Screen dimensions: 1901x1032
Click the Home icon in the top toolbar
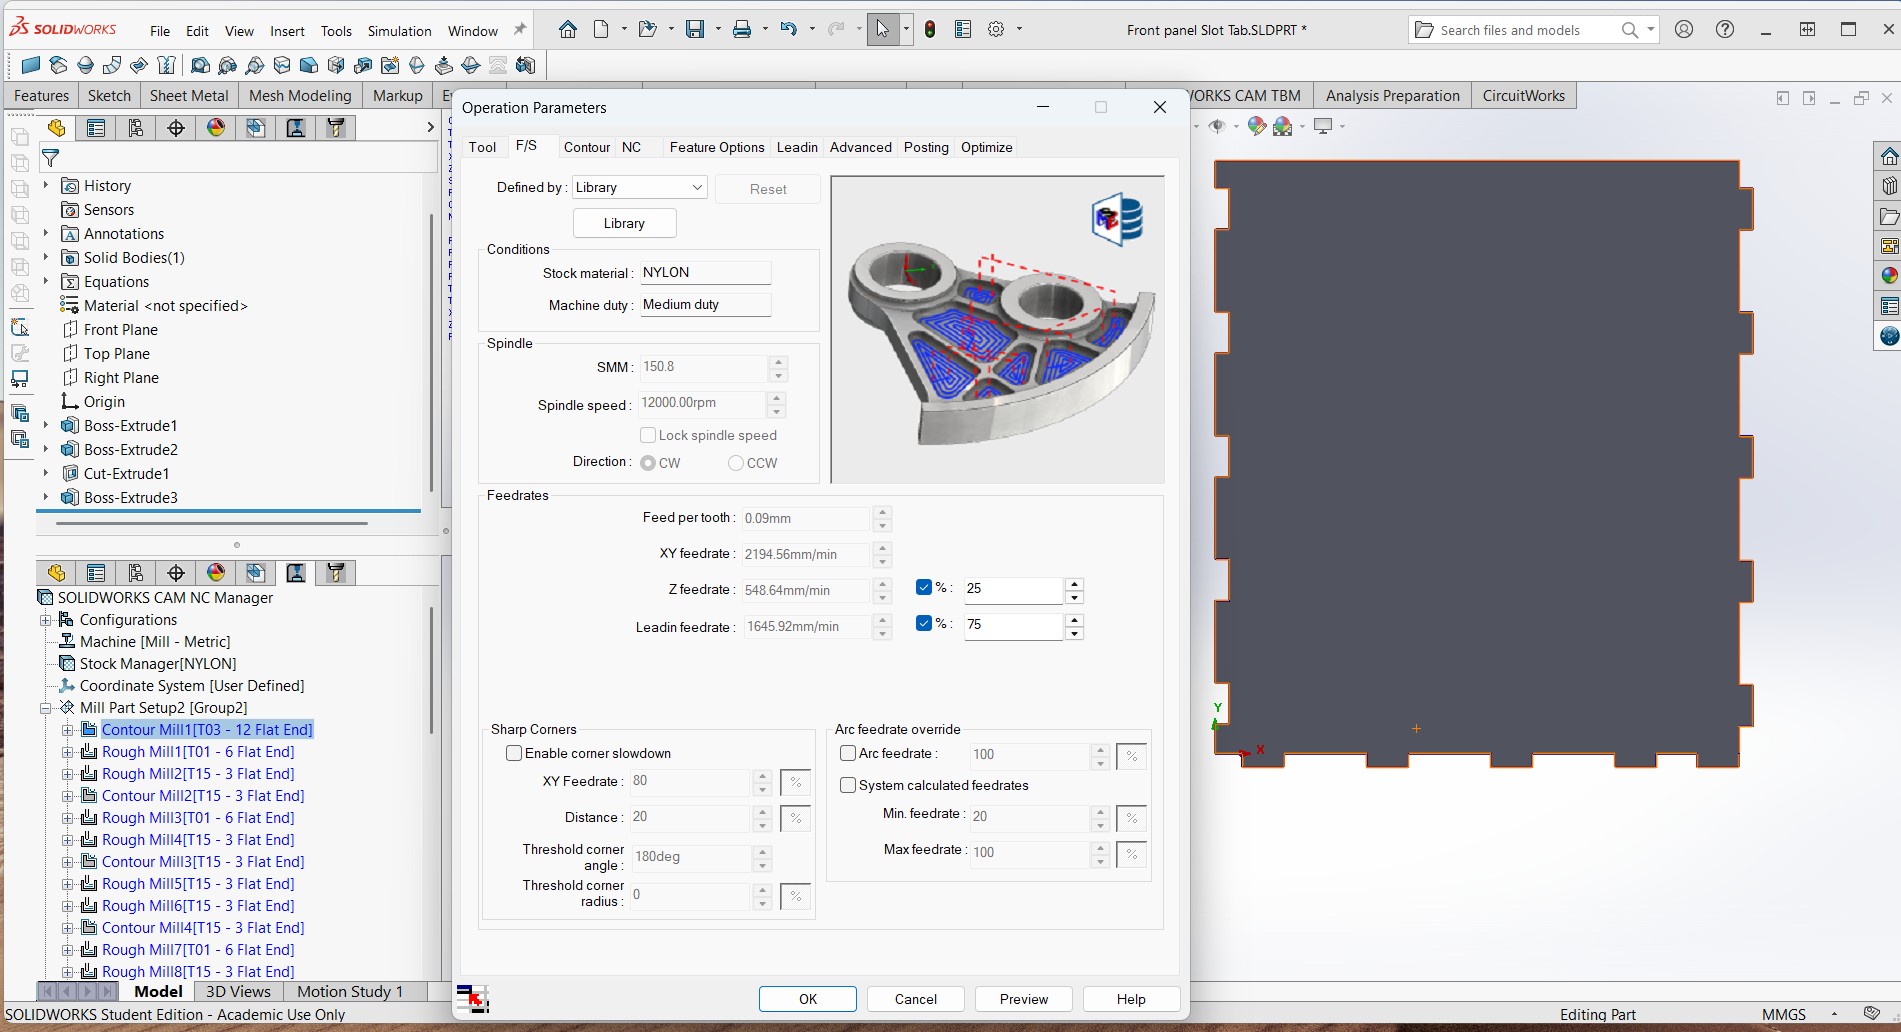568,29
